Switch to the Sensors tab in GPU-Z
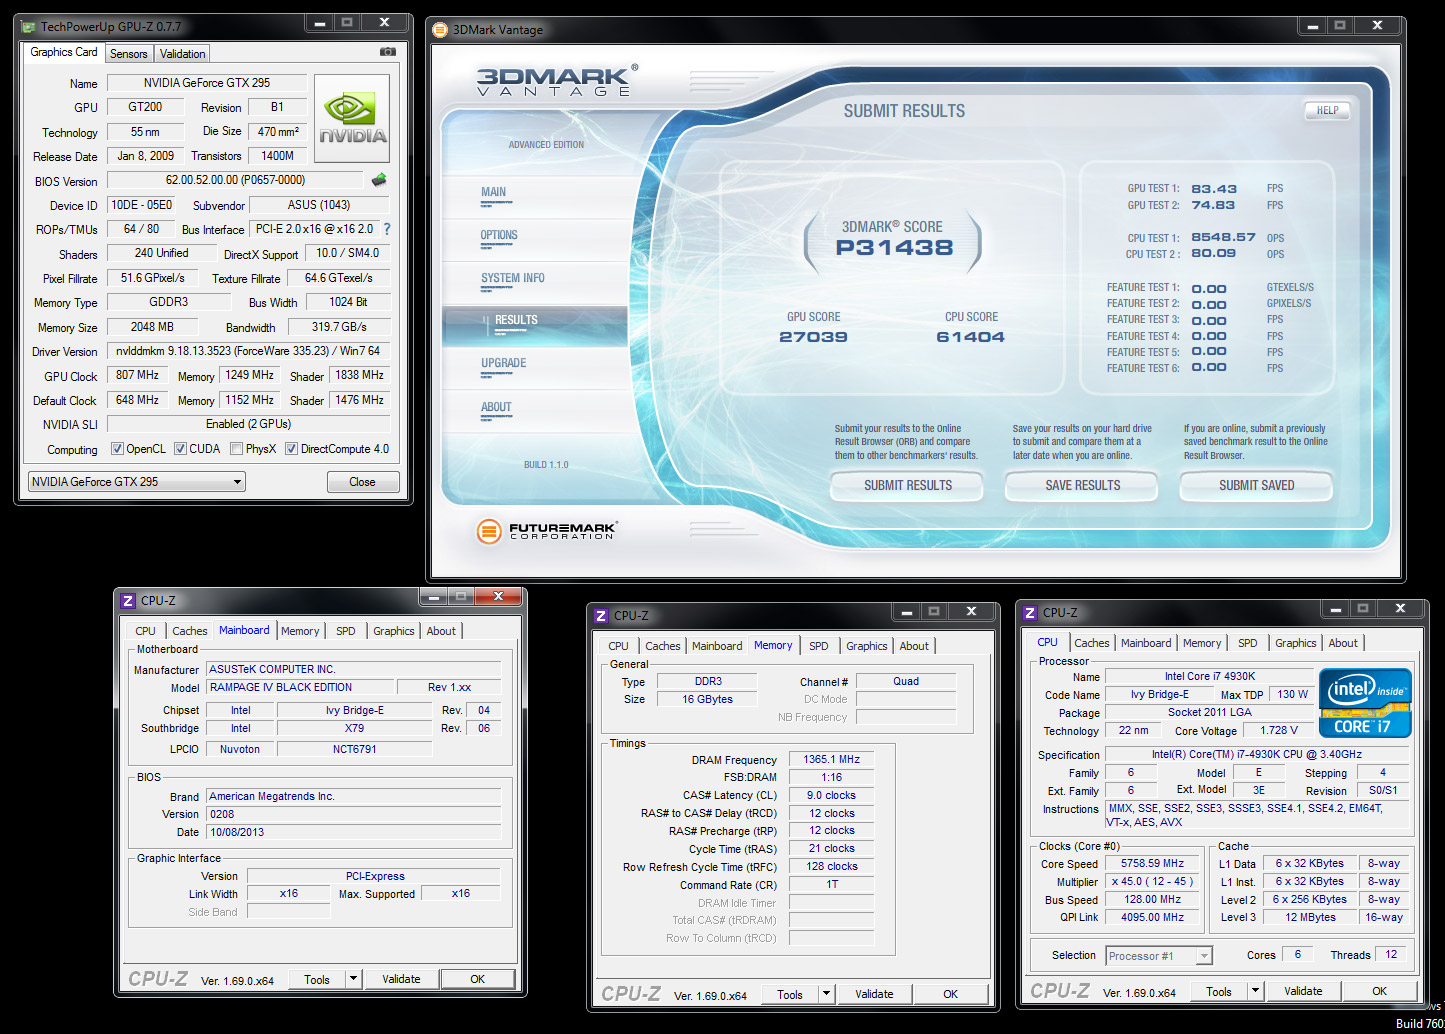The width and height of the screenshot is (1445, 1034). (128, 54)
